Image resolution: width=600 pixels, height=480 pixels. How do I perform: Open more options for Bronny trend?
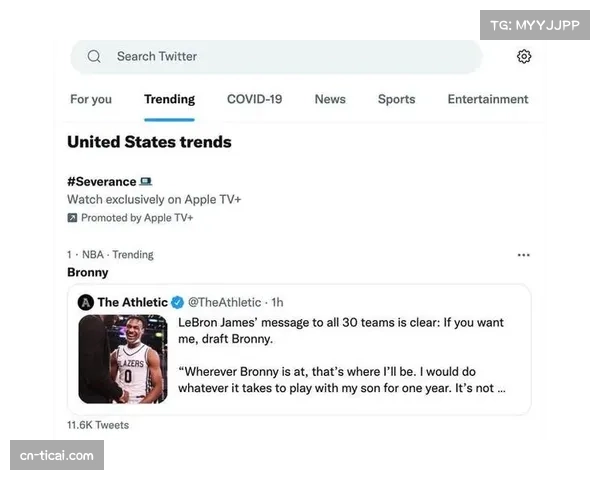pos(523,255)
